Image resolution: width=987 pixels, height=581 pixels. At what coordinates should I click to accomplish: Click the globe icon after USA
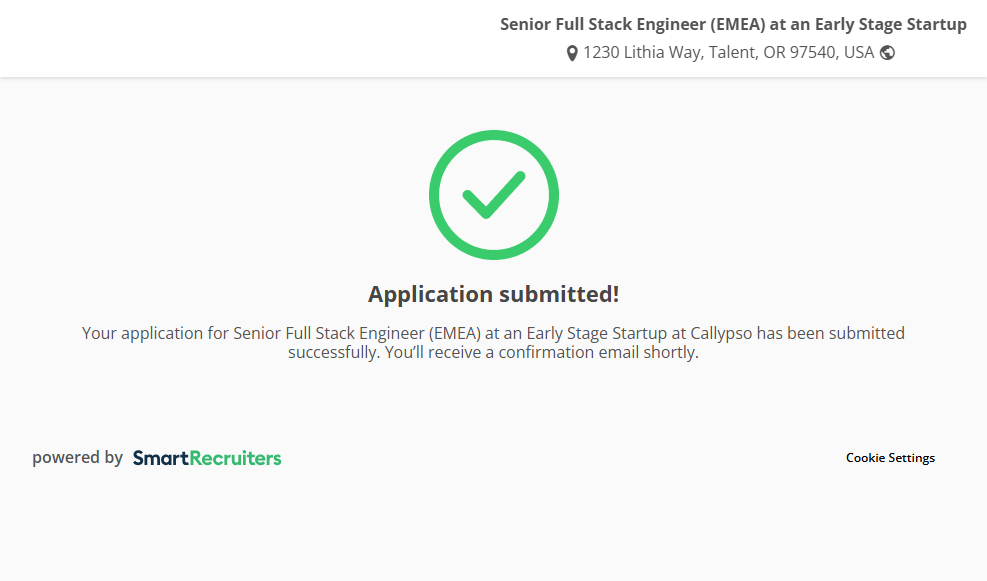click(x=887, y=53)
